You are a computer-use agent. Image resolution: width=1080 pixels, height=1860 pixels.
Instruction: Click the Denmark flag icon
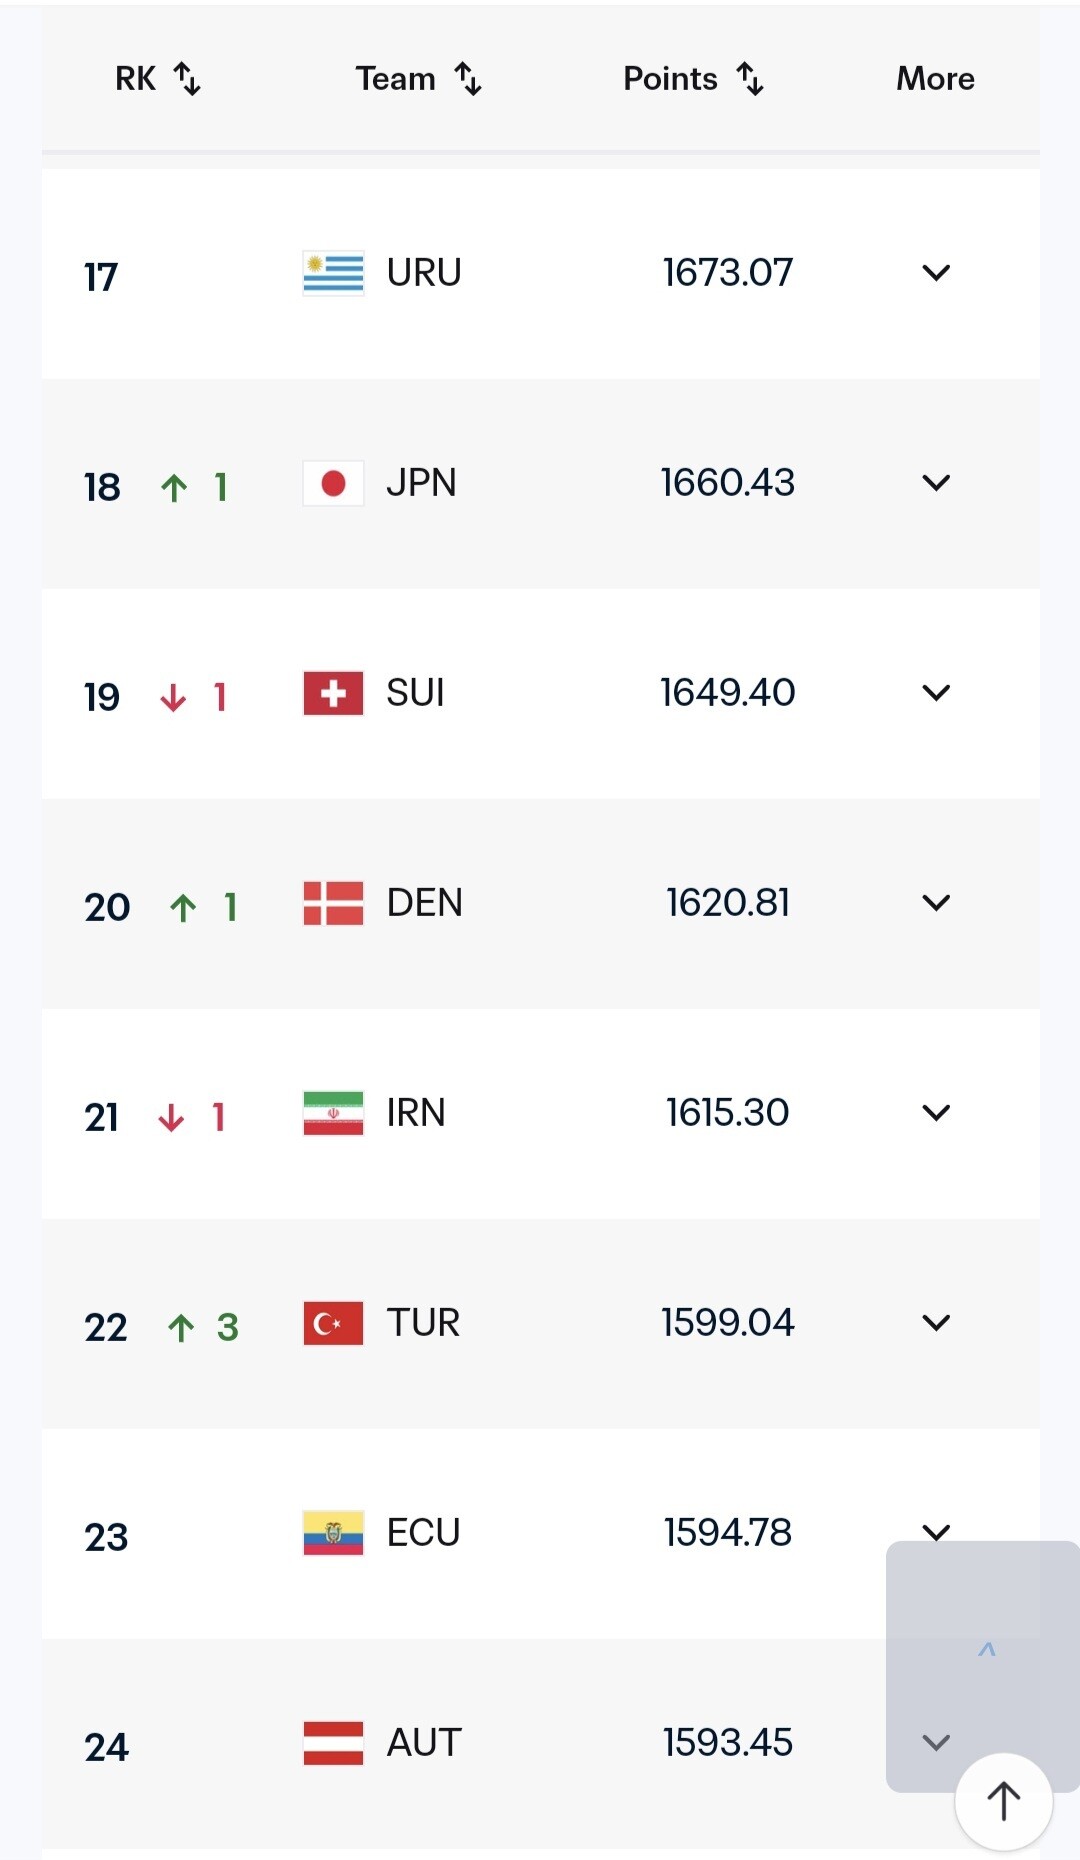click(333, 903)
